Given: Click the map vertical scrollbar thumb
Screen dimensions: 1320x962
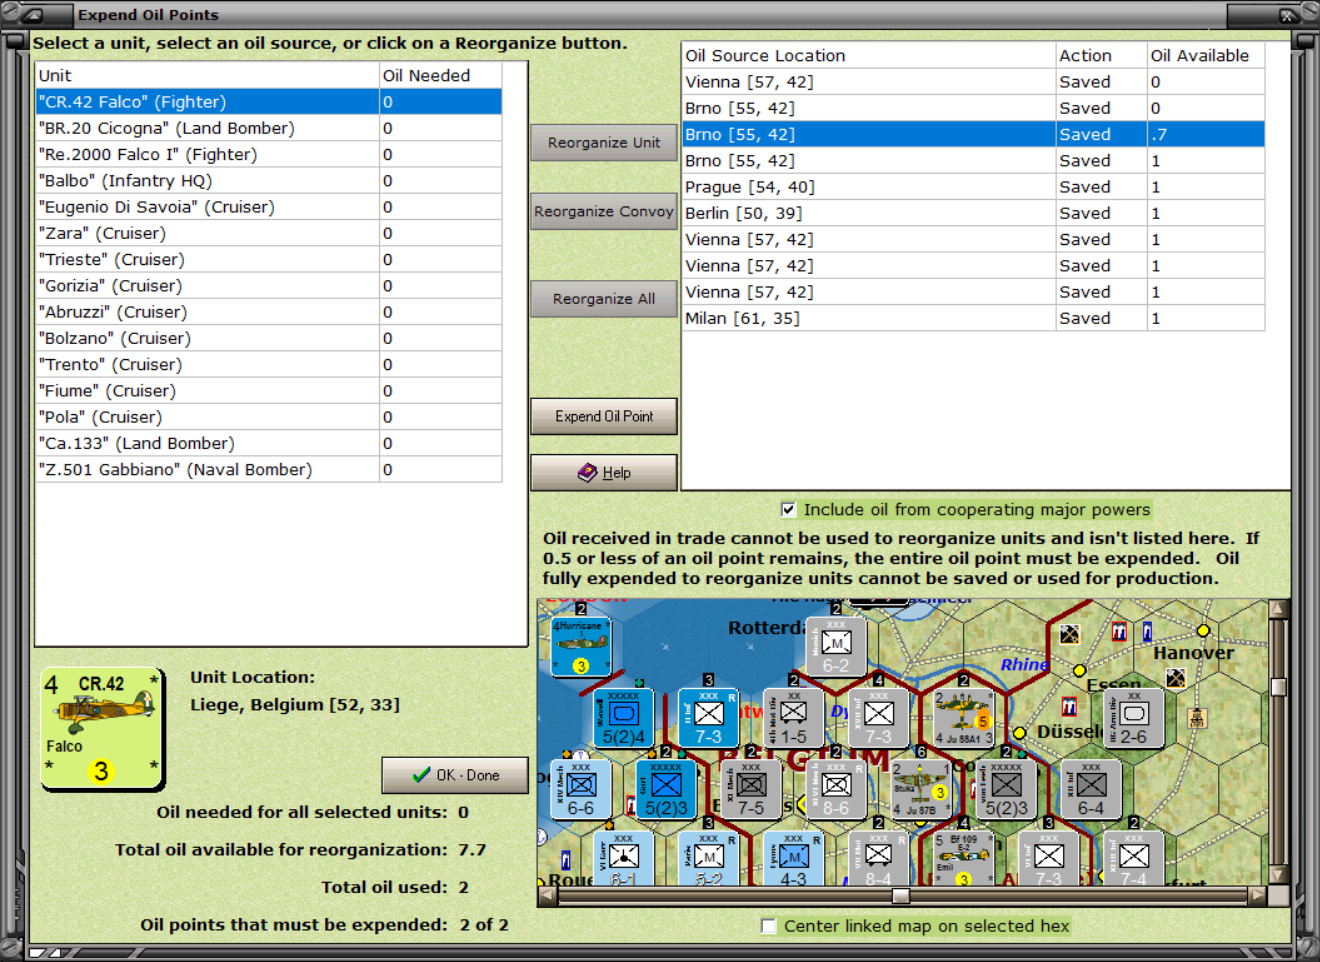Looking at the screenshot, I should point(1277,686).
